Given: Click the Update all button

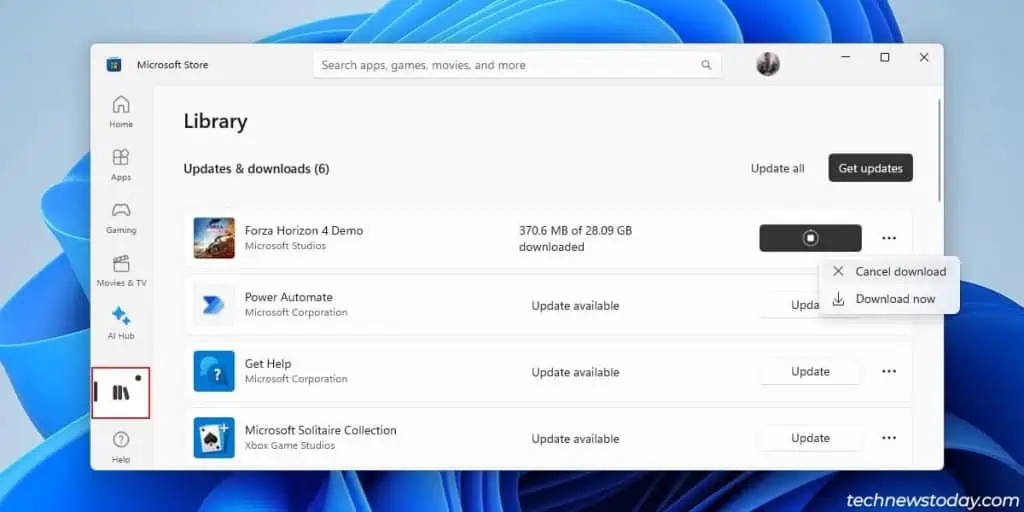Looking at the screenshot, I should [x=777, y=168].
